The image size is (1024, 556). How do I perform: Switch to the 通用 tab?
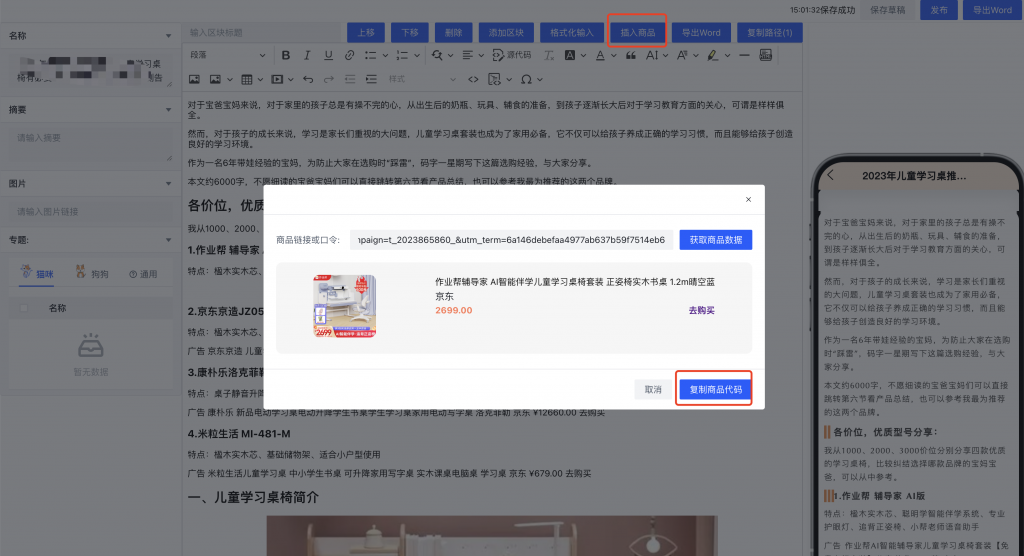143,274
